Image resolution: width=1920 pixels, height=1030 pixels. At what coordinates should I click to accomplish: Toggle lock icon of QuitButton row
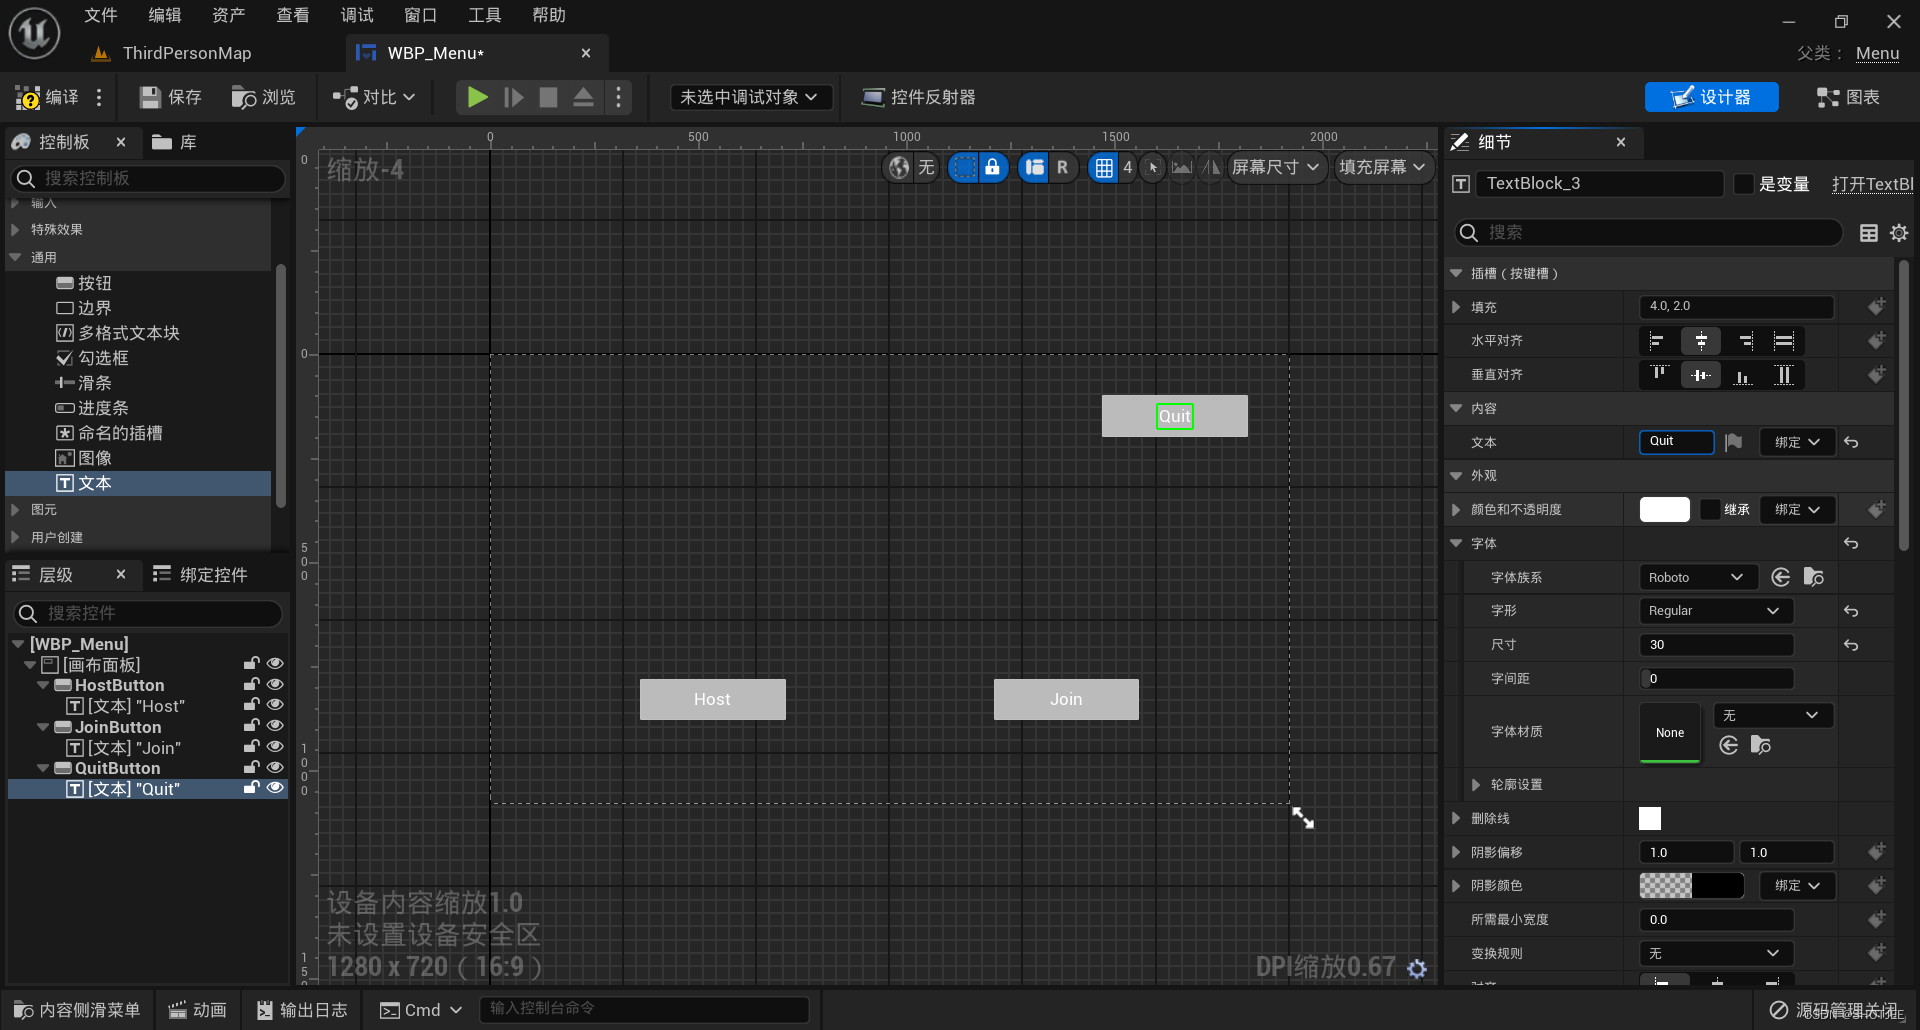pos(251,768)
